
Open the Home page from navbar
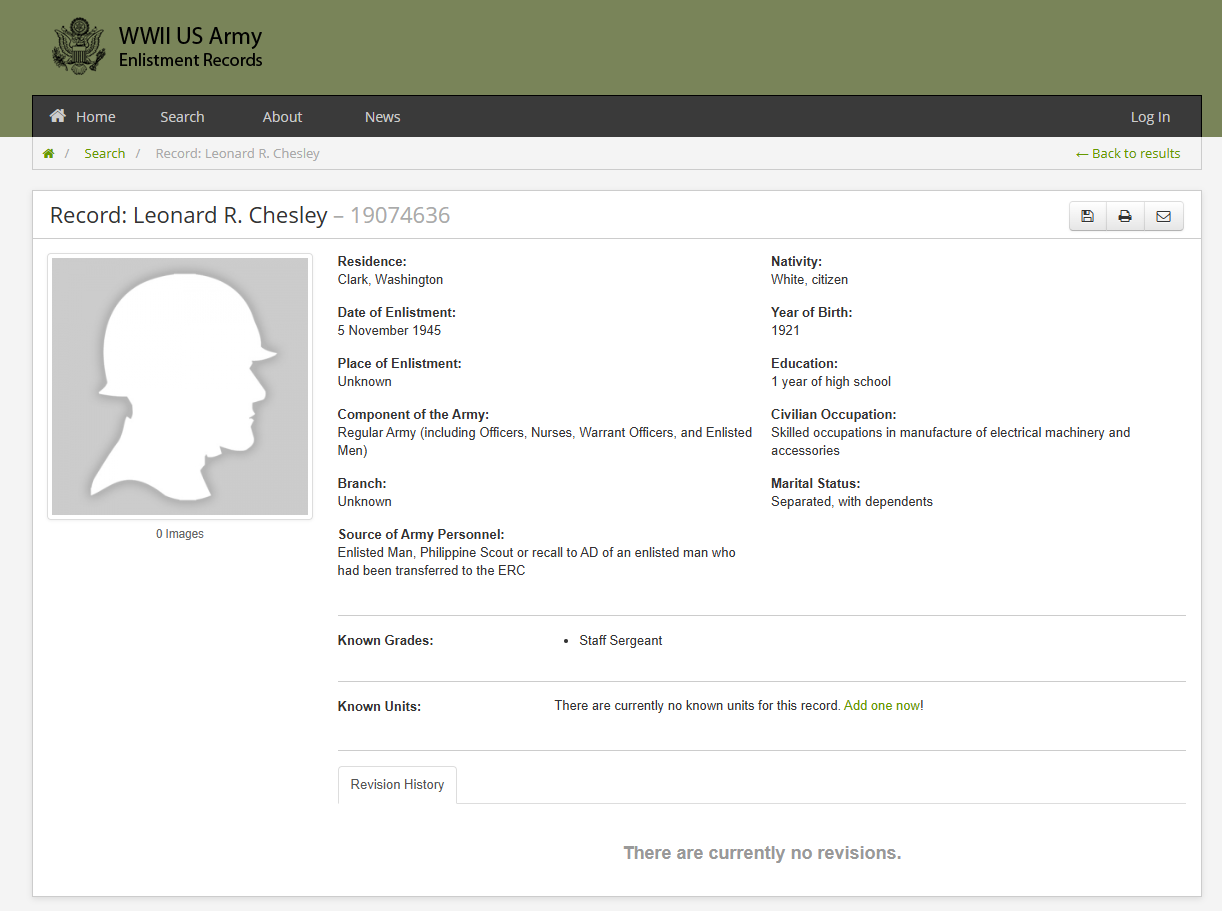click(x=83, y=117)
